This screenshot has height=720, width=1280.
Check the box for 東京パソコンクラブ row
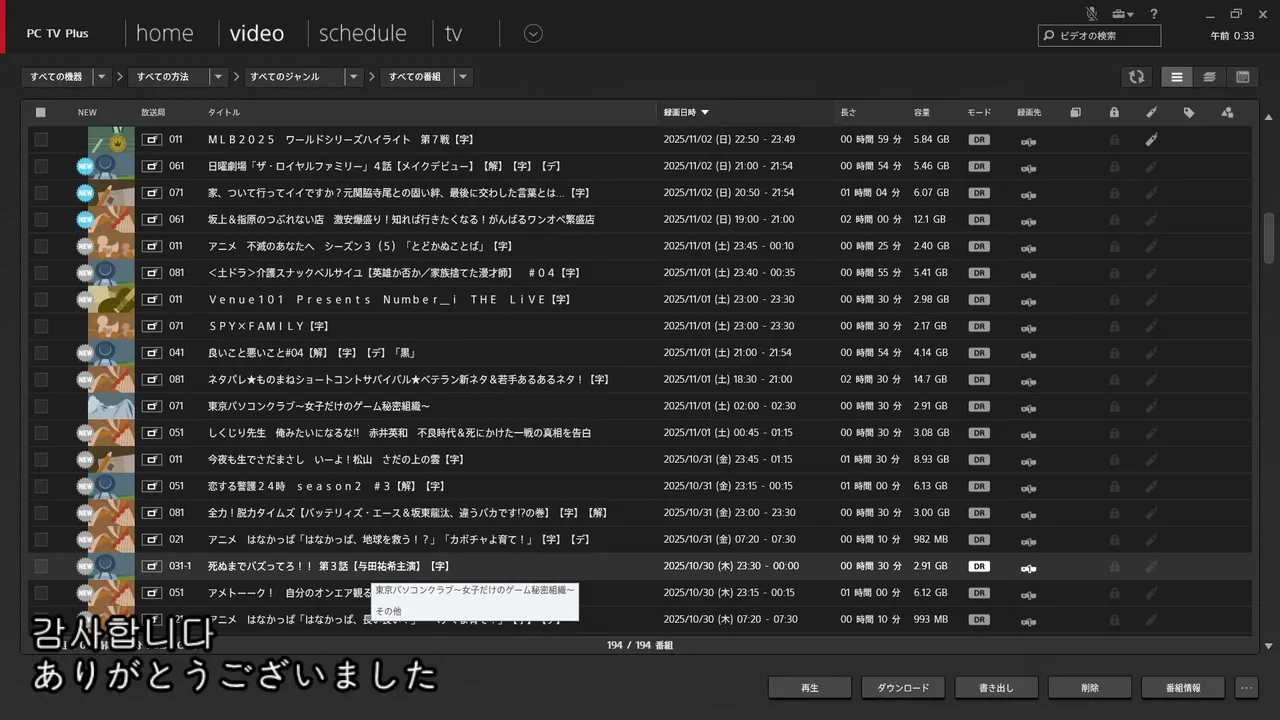(x=41, y=406)
